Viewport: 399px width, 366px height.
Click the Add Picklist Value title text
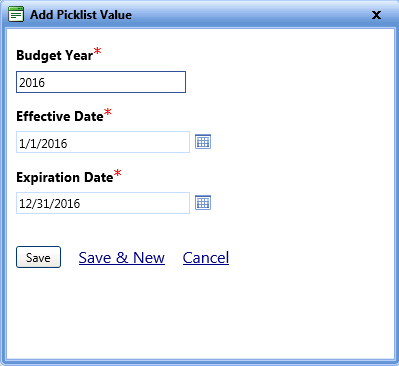(81, 15)
